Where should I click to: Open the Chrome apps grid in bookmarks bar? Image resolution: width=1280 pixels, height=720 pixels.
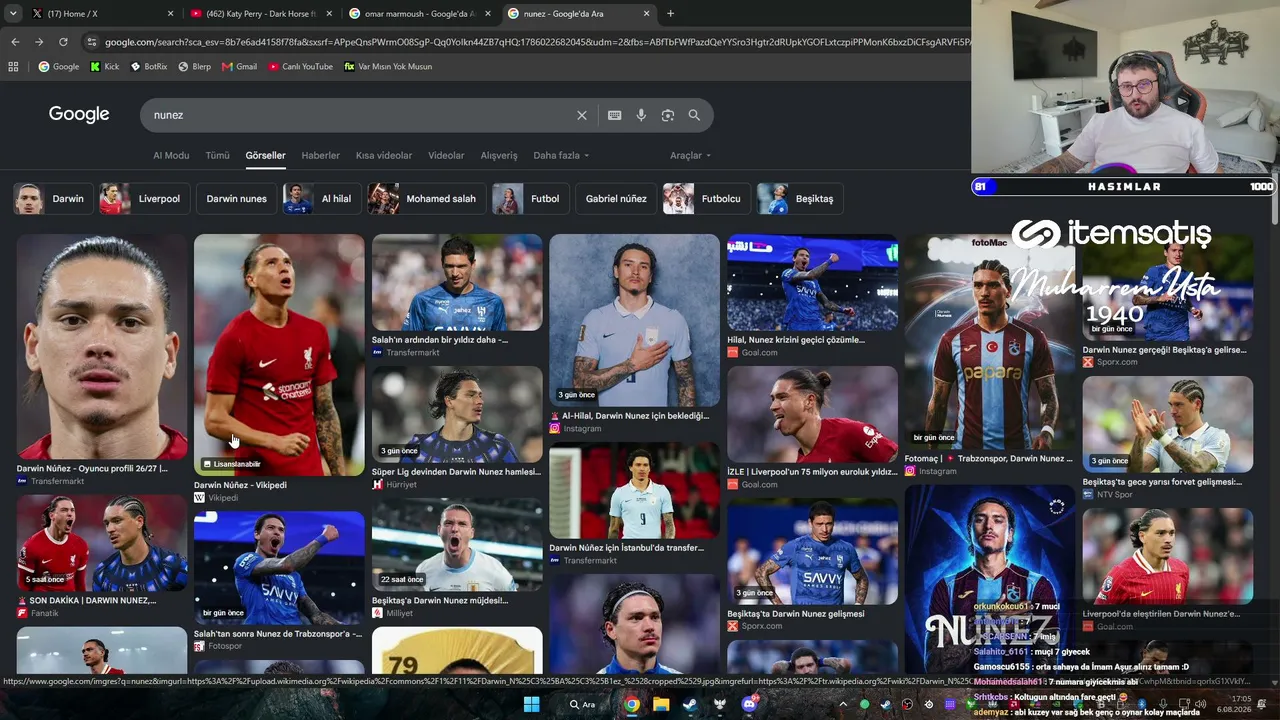[x=13, y=67]
